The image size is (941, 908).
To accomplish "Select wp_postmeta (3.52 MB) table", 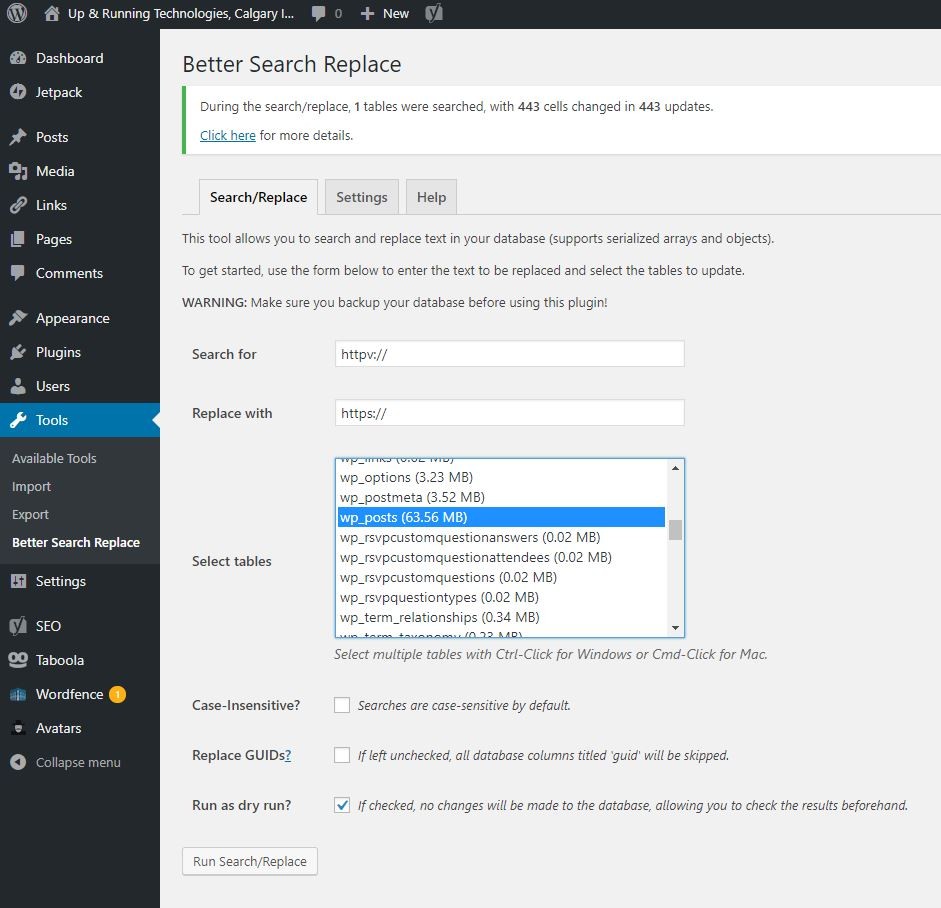I will click(501, 497).
